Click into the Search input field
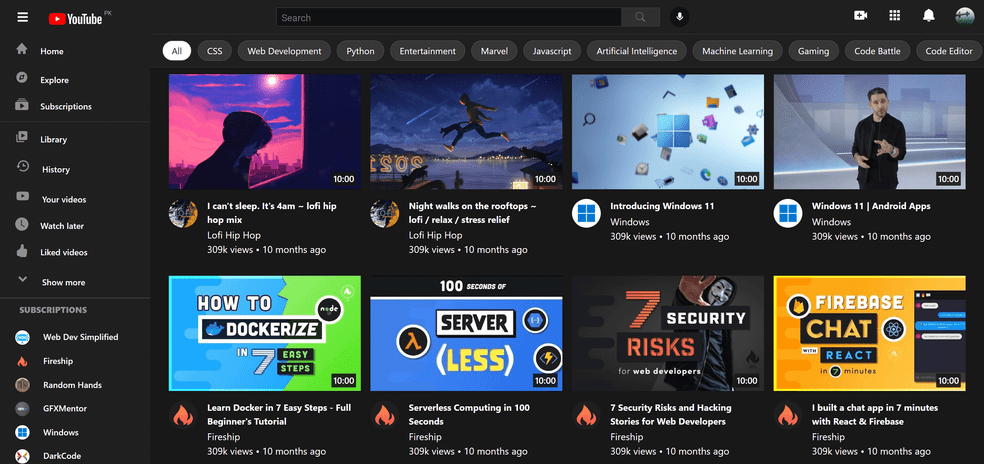Image resolution: width=984 pixels, height=464 pixels. tap(449, 18)
